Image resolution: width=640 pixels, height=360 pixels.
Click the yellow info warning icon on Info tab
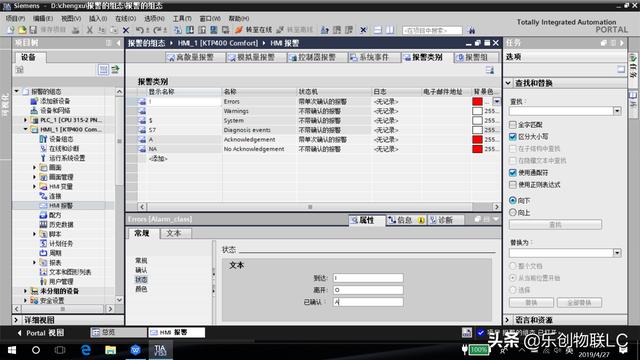click(x=421, y=220)
